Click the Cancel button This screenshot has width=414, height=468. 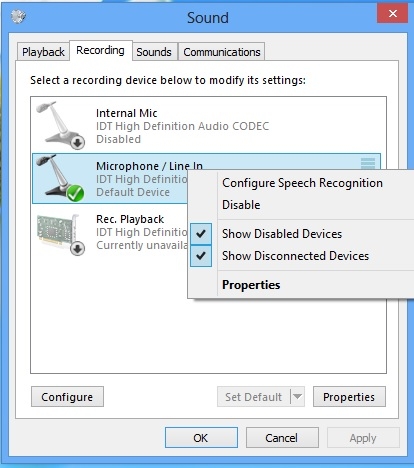[x=282, y=438]
